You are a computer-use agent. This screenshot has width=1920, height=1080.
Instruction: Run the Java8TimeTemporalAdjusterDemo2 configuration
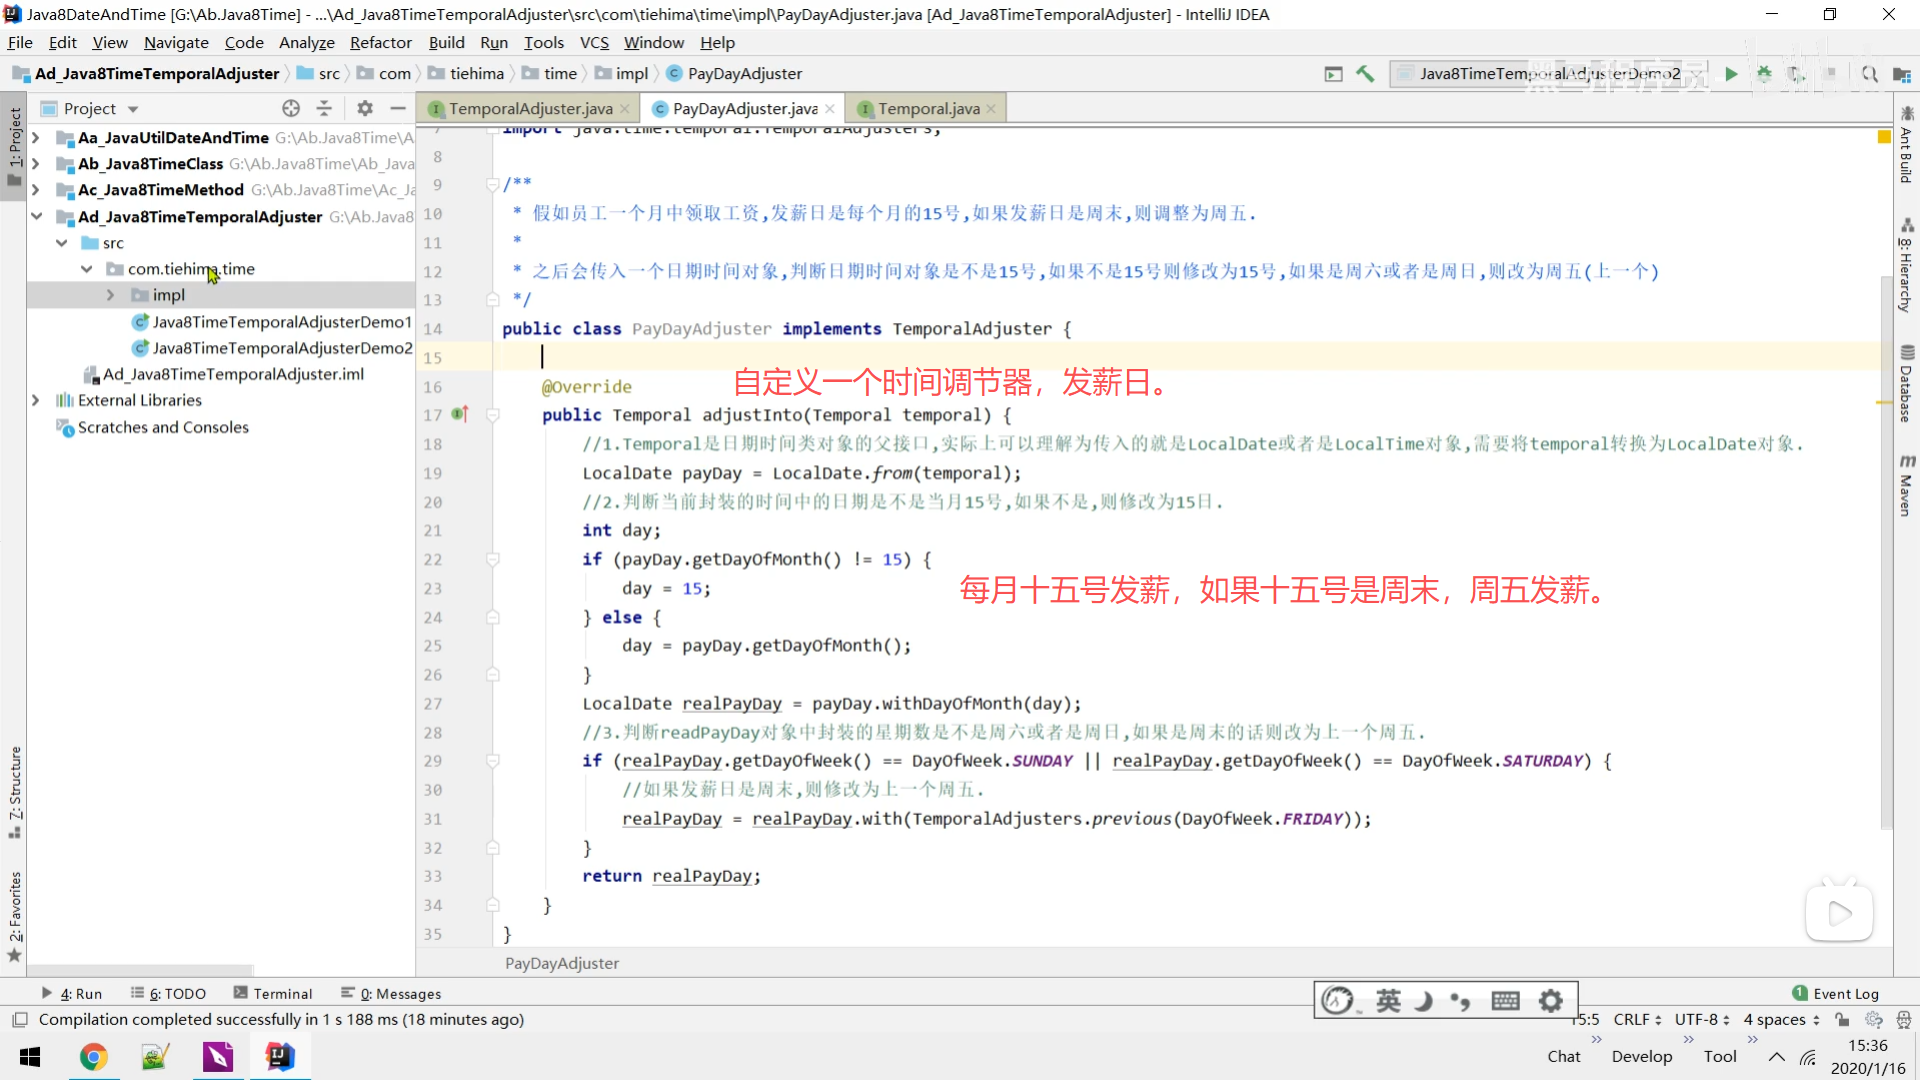1731,74
